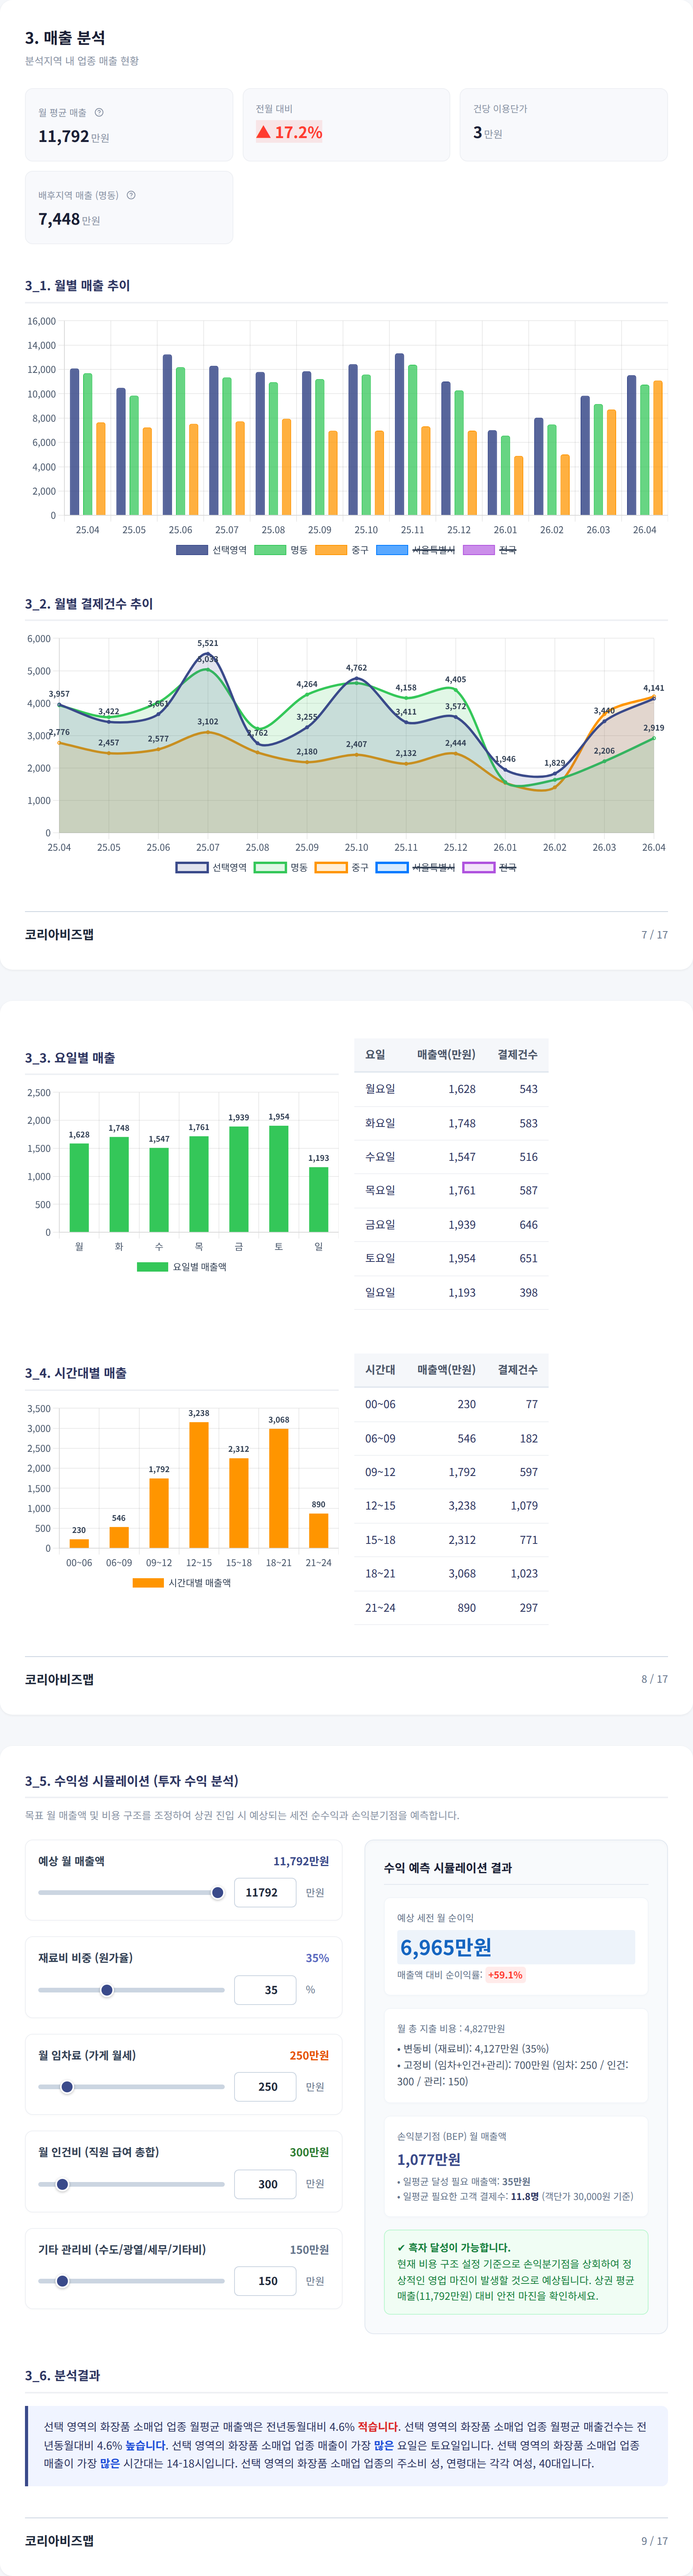Viewport: 693px width, 2576px height.
Task: Toggle the 요일별 매출액 legend item
Action: [x=182, y=1267]
